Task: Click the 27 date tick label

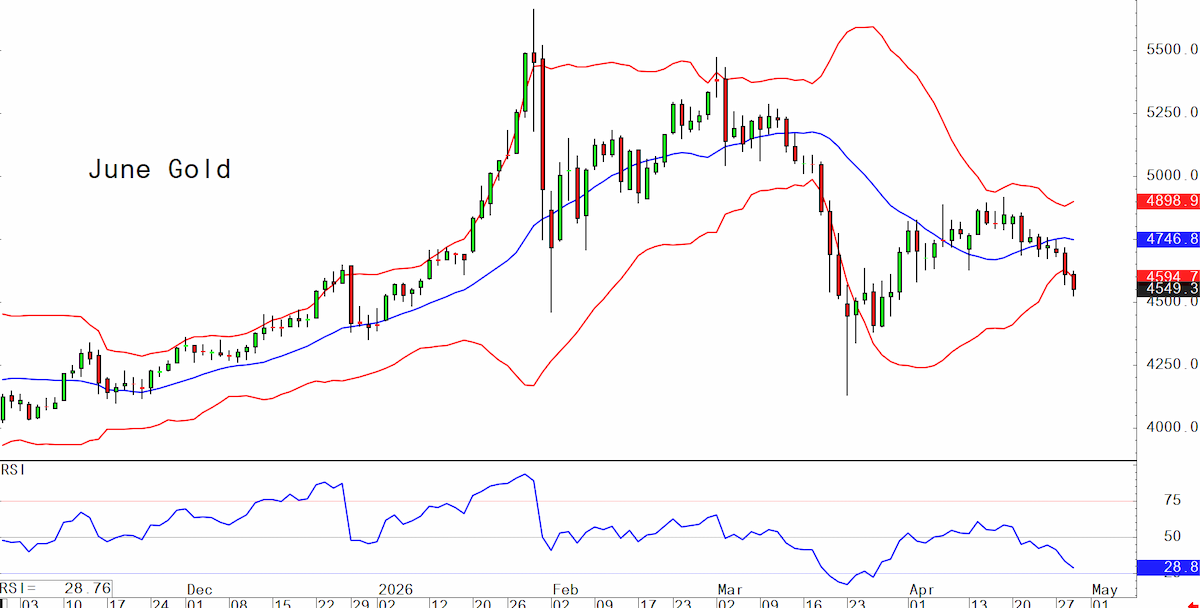Action: click(x=1066, y=603)
